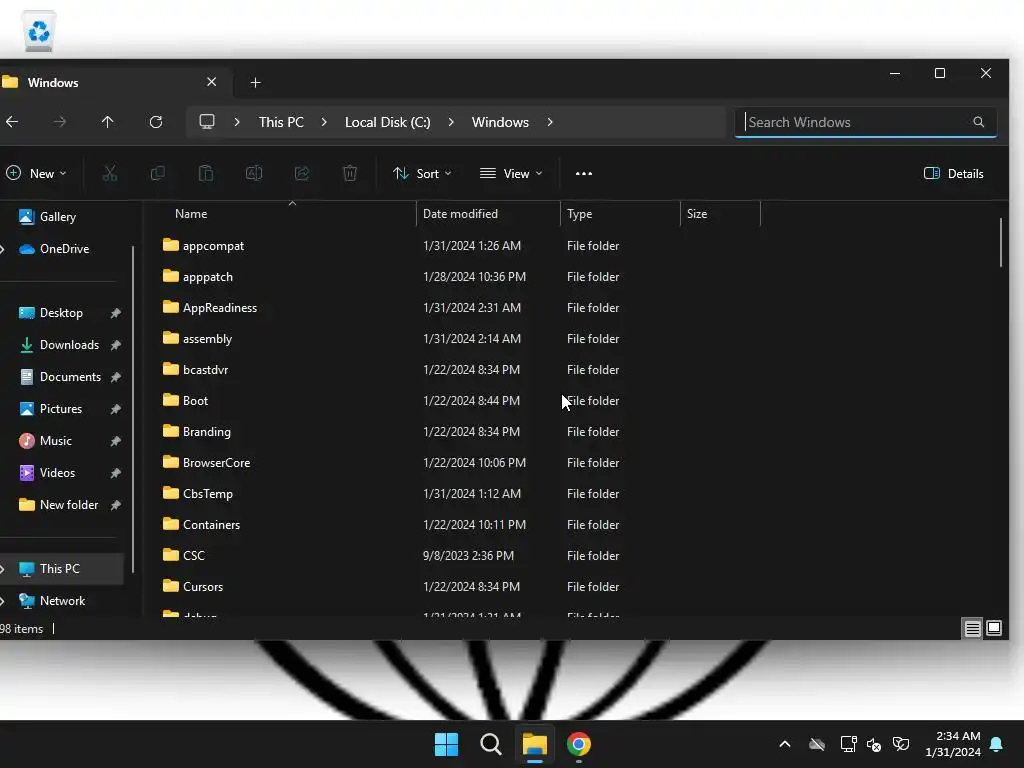This screenshot has height=768, width=1024.
Task: Open Downloads in navigation pane
Action: coord(69,345)
